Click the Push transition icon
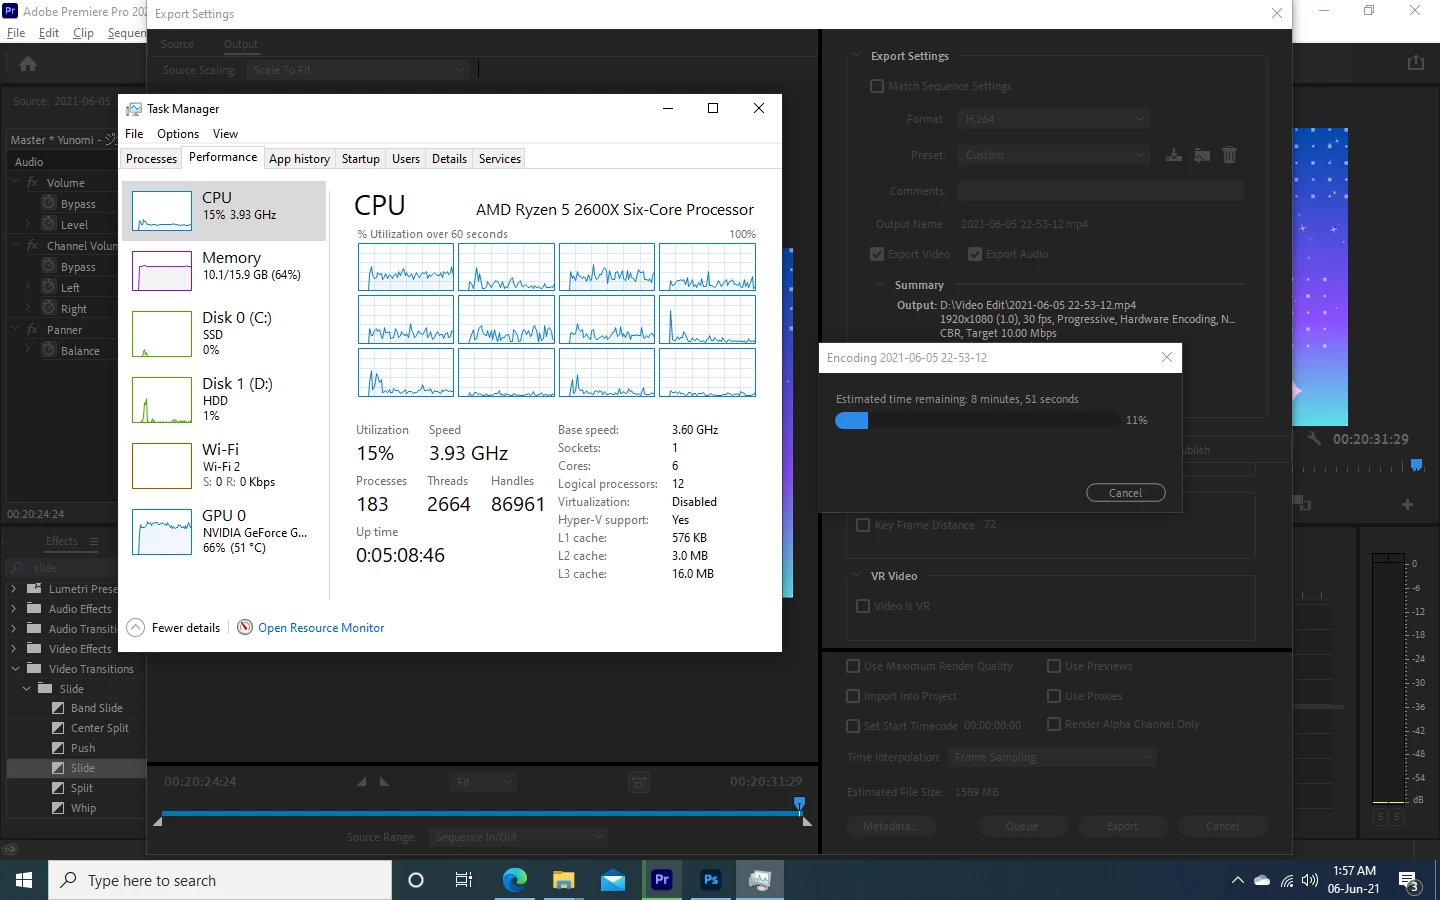1440x900 pixels. 58,748
